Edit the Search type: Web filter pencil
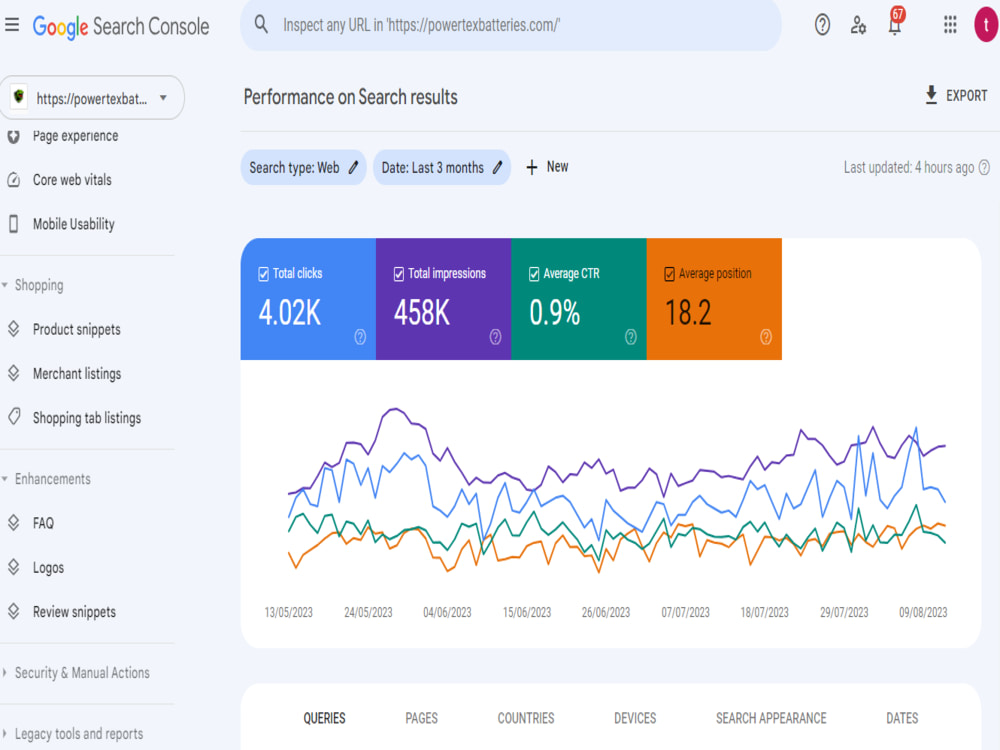This screenshot has height=750, width=1000. click(353, 168)
